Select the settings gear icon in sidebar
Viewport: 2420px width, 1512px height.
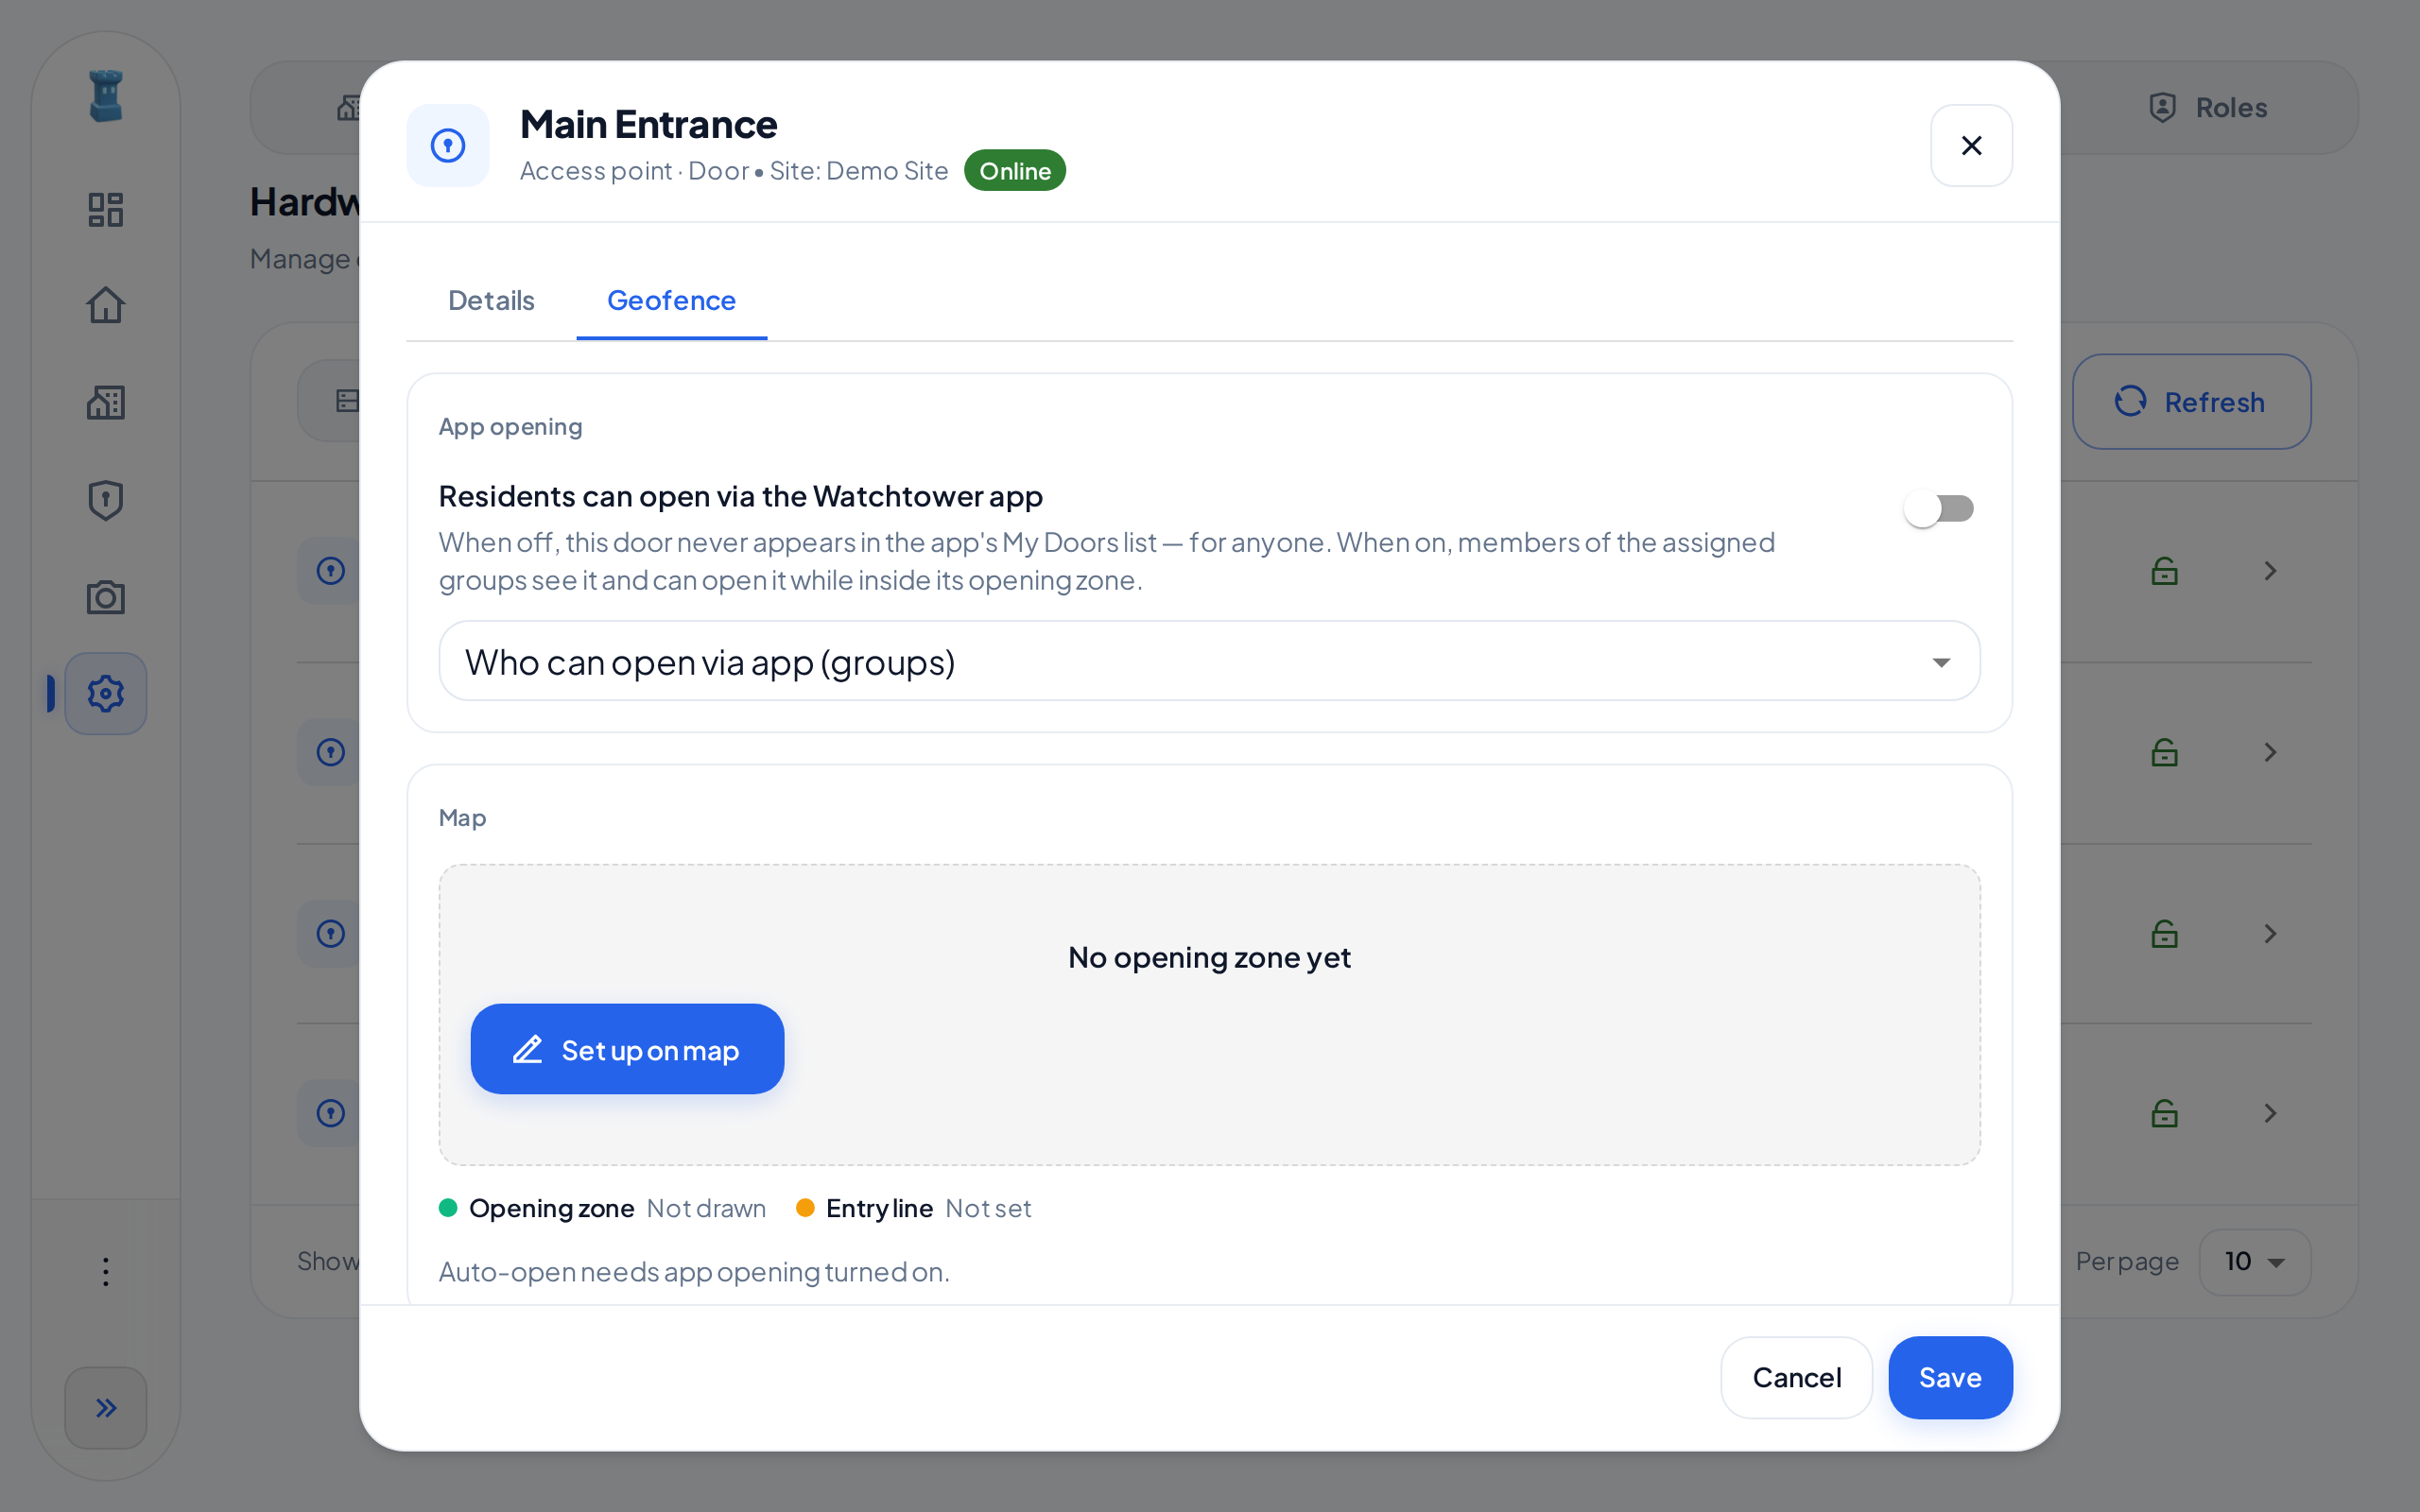coord(105,693)
